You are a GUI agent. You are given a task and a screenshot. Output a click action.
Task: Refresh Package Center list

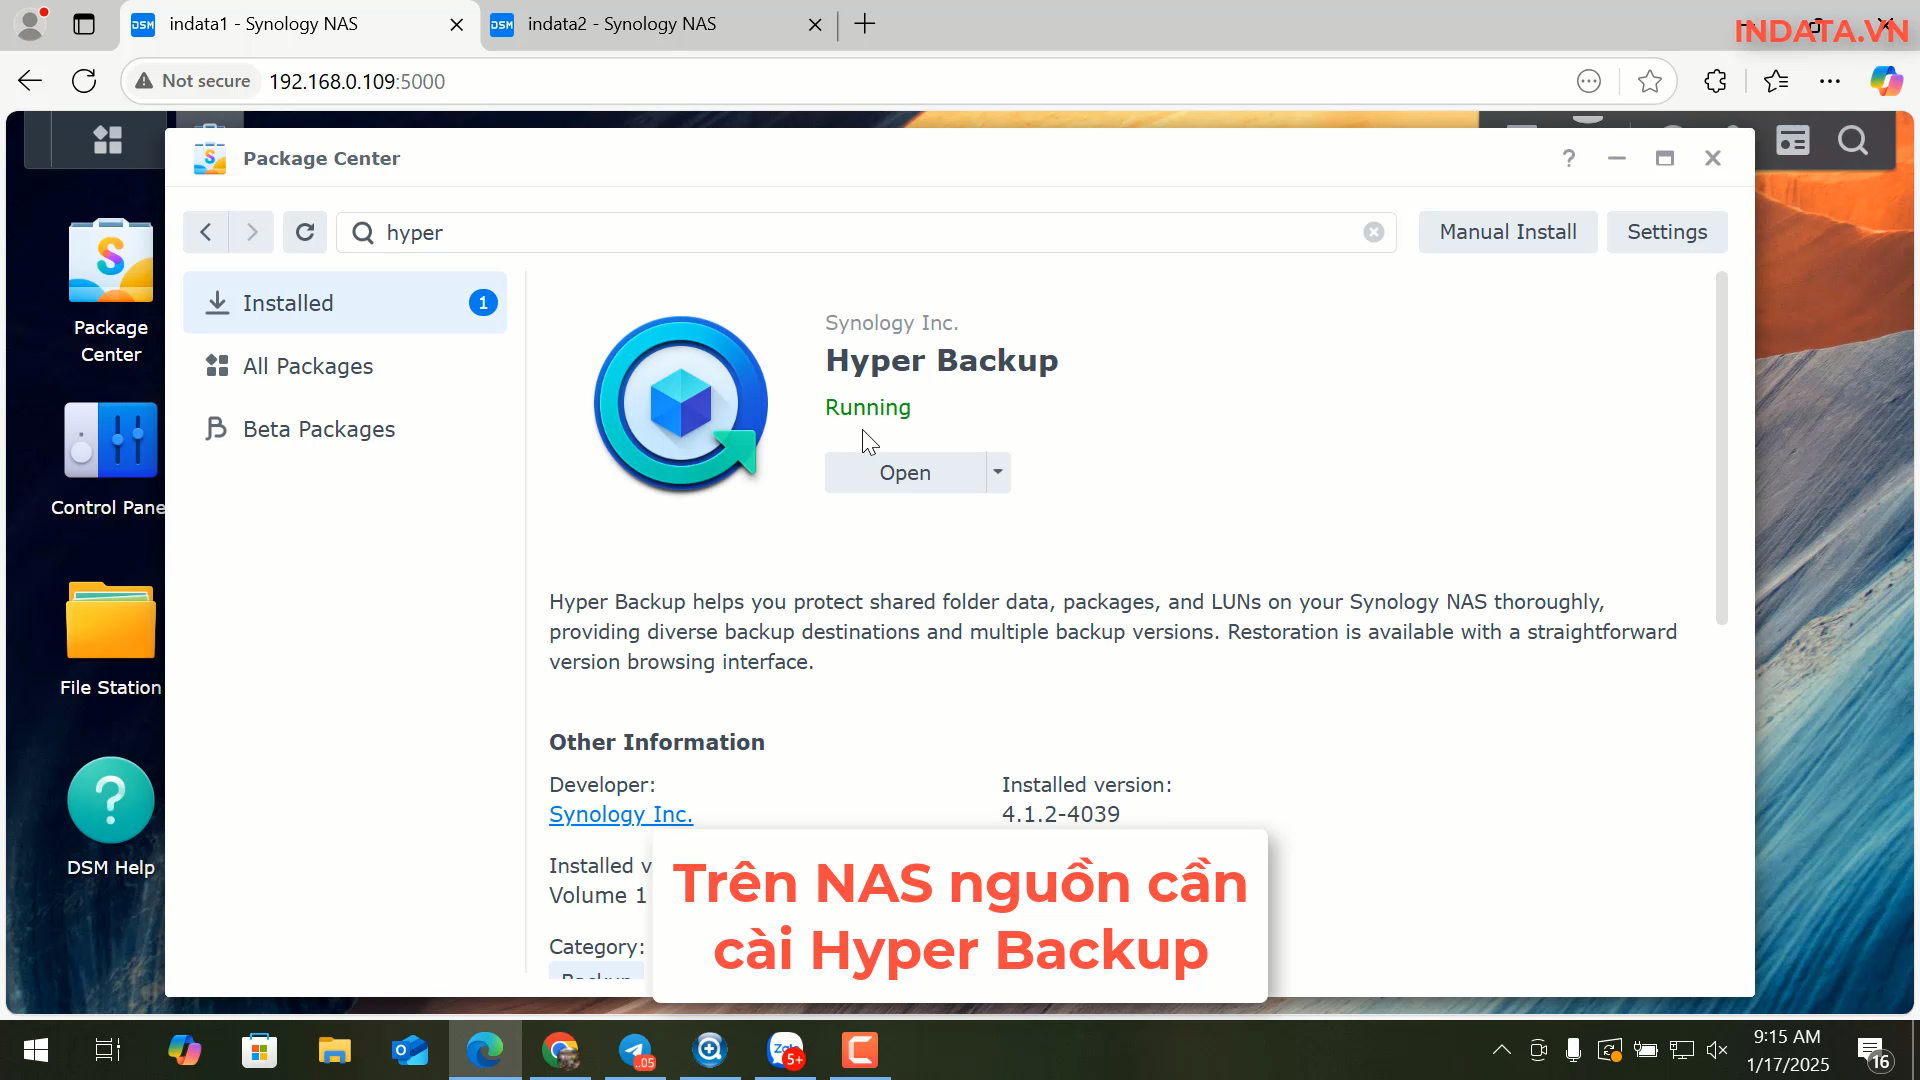click(305, 232)
